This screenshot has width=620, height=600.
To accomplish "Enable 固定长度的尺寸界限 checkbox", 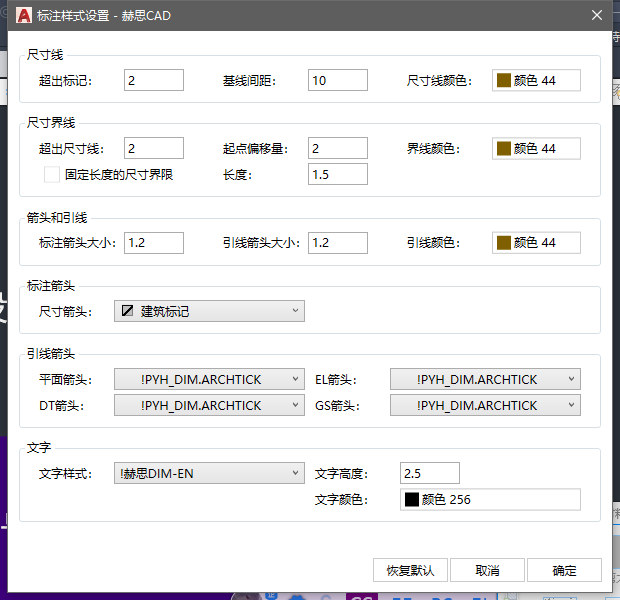I will pyautogui.click(x=52, y=174).
